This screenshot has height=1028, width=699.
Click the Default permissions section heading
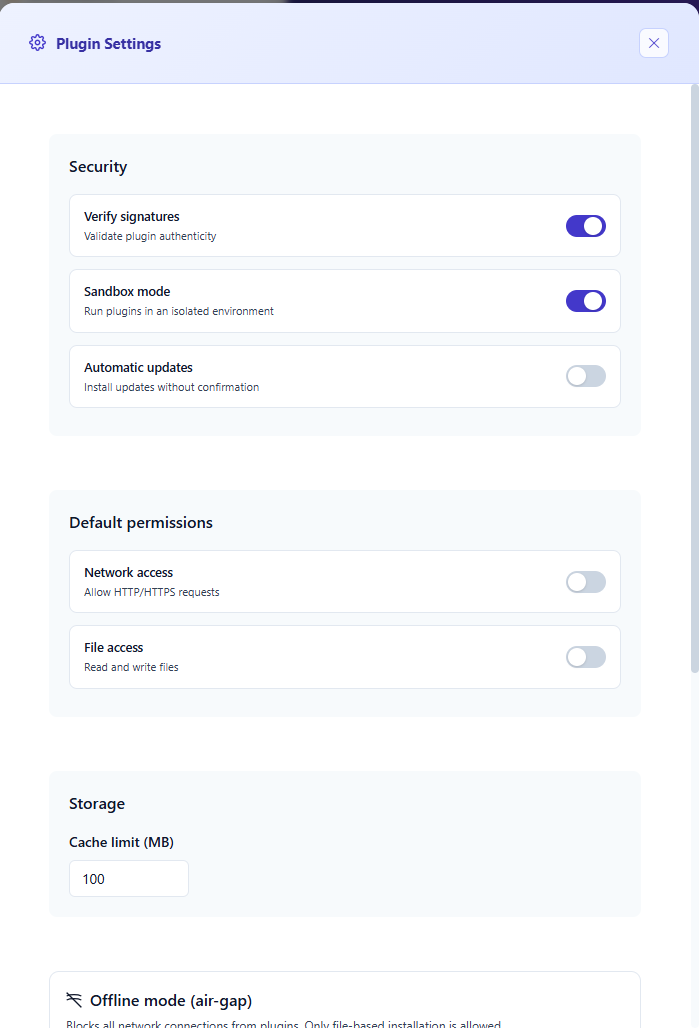[141, 522]
